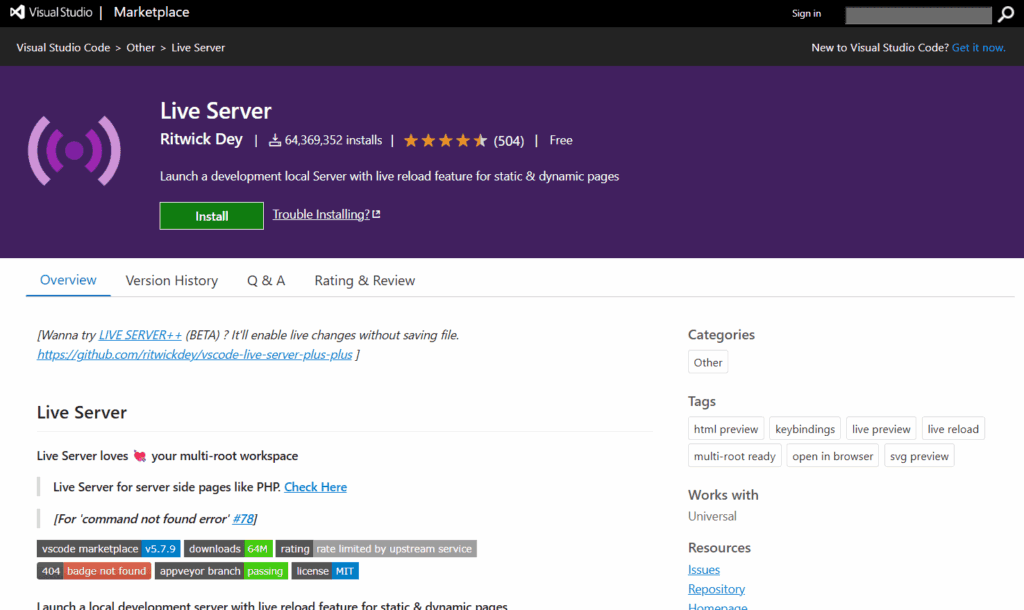
Task: Open the rating rate limited badge
Action: [x=376, y=549]
